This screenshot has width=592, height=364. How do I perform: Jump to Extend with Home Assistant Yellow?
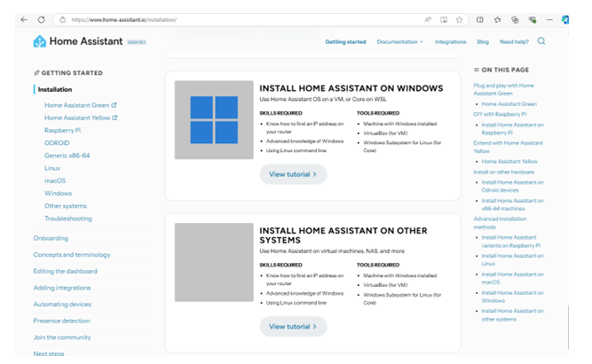coord(508,147)
